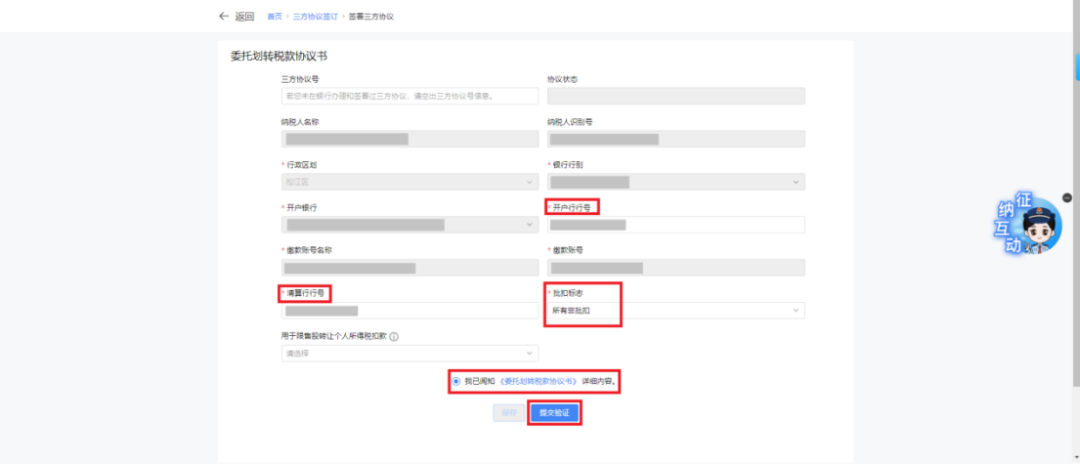
Task: Expand the 行政区划 dropdown showing 松江区
Action: tap(410, 182)
